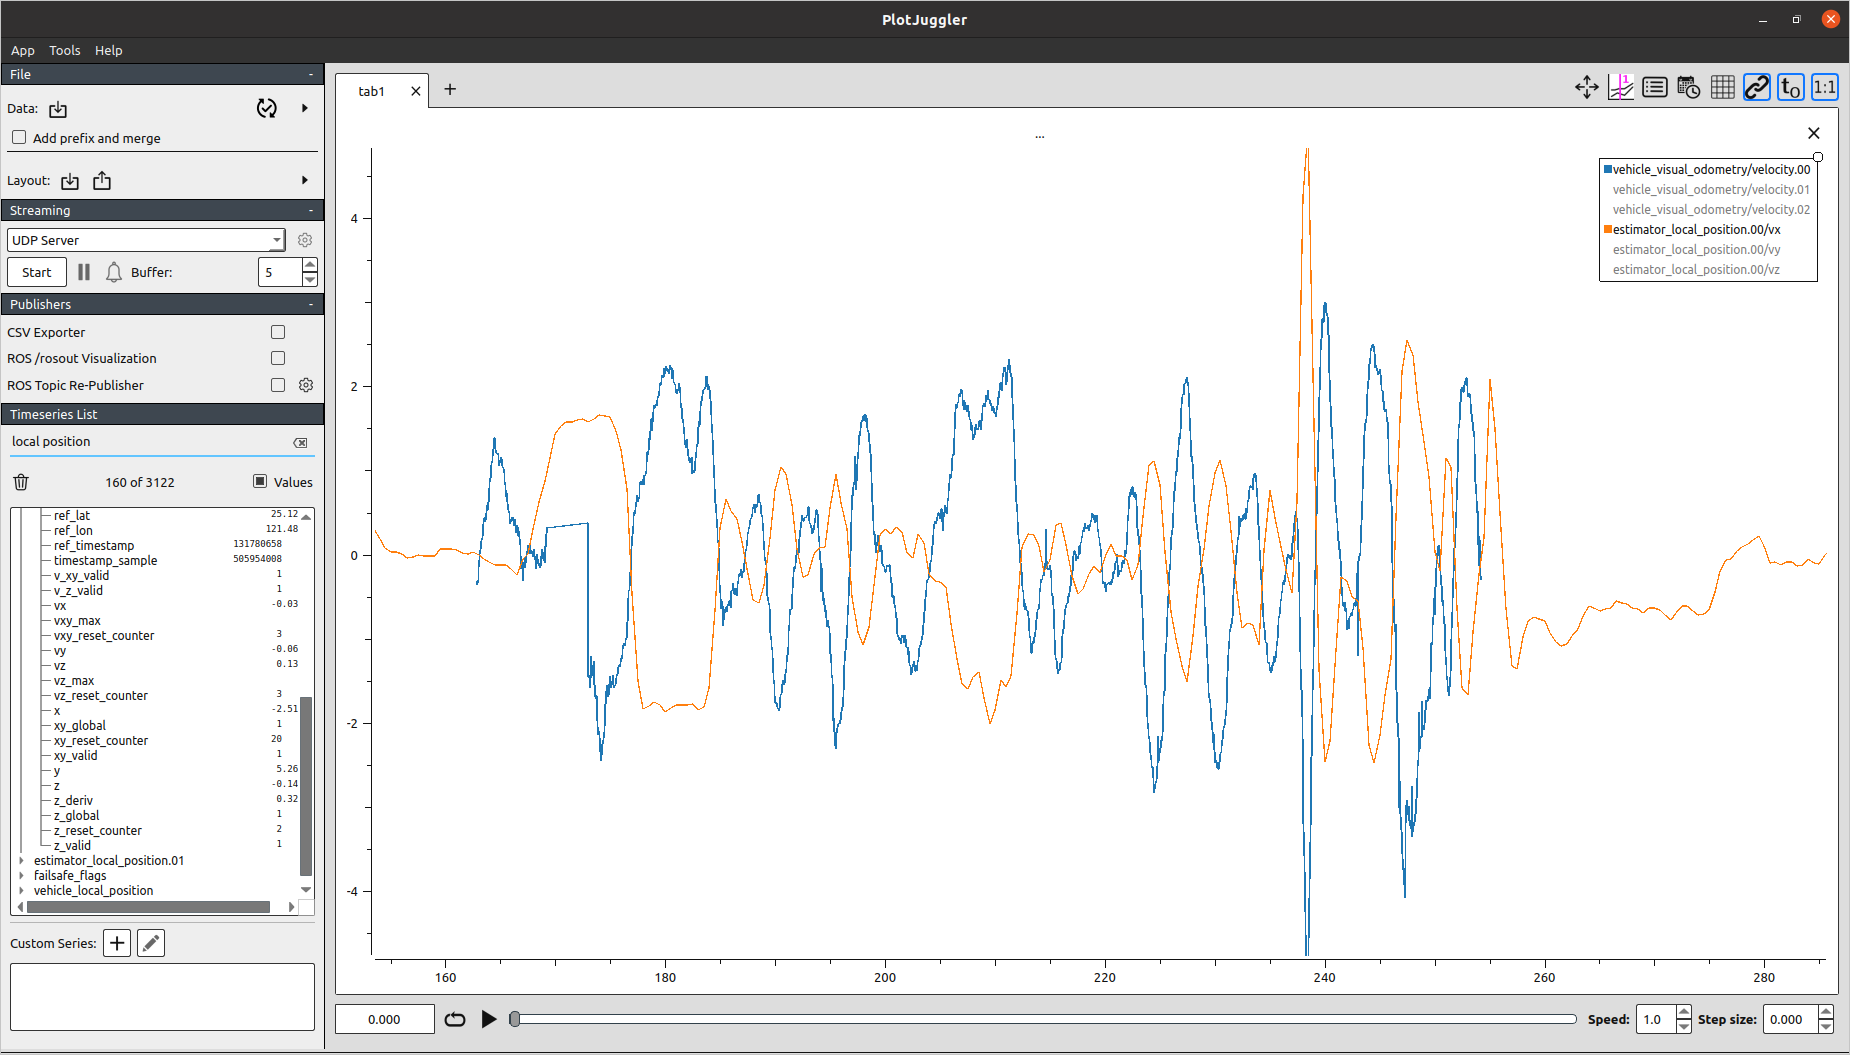The image size is (1850, 1055).
Task: Click the local position filter text field
Action: coord(150,442)
